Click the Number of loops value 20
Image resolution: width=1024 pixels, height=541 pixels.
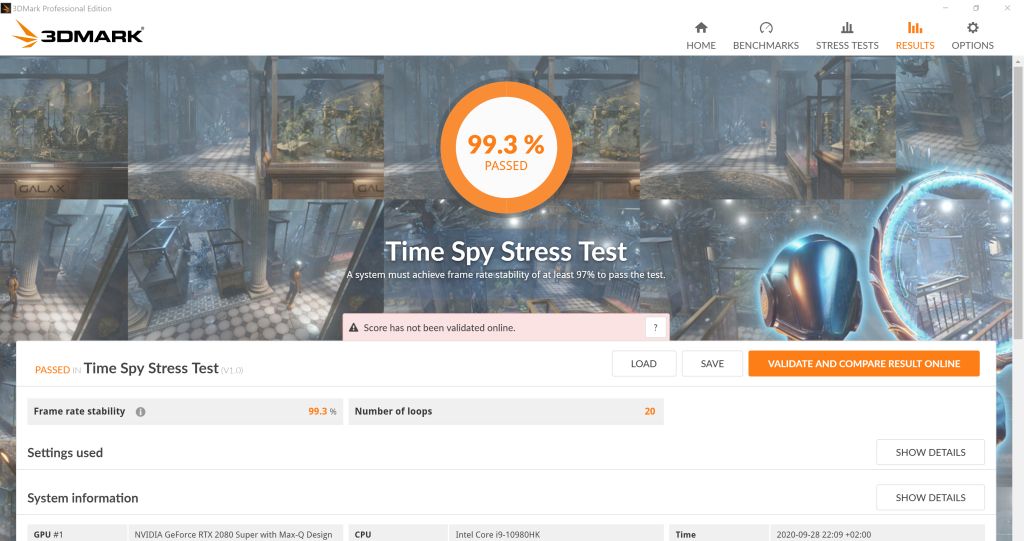[x=650, y=411]
